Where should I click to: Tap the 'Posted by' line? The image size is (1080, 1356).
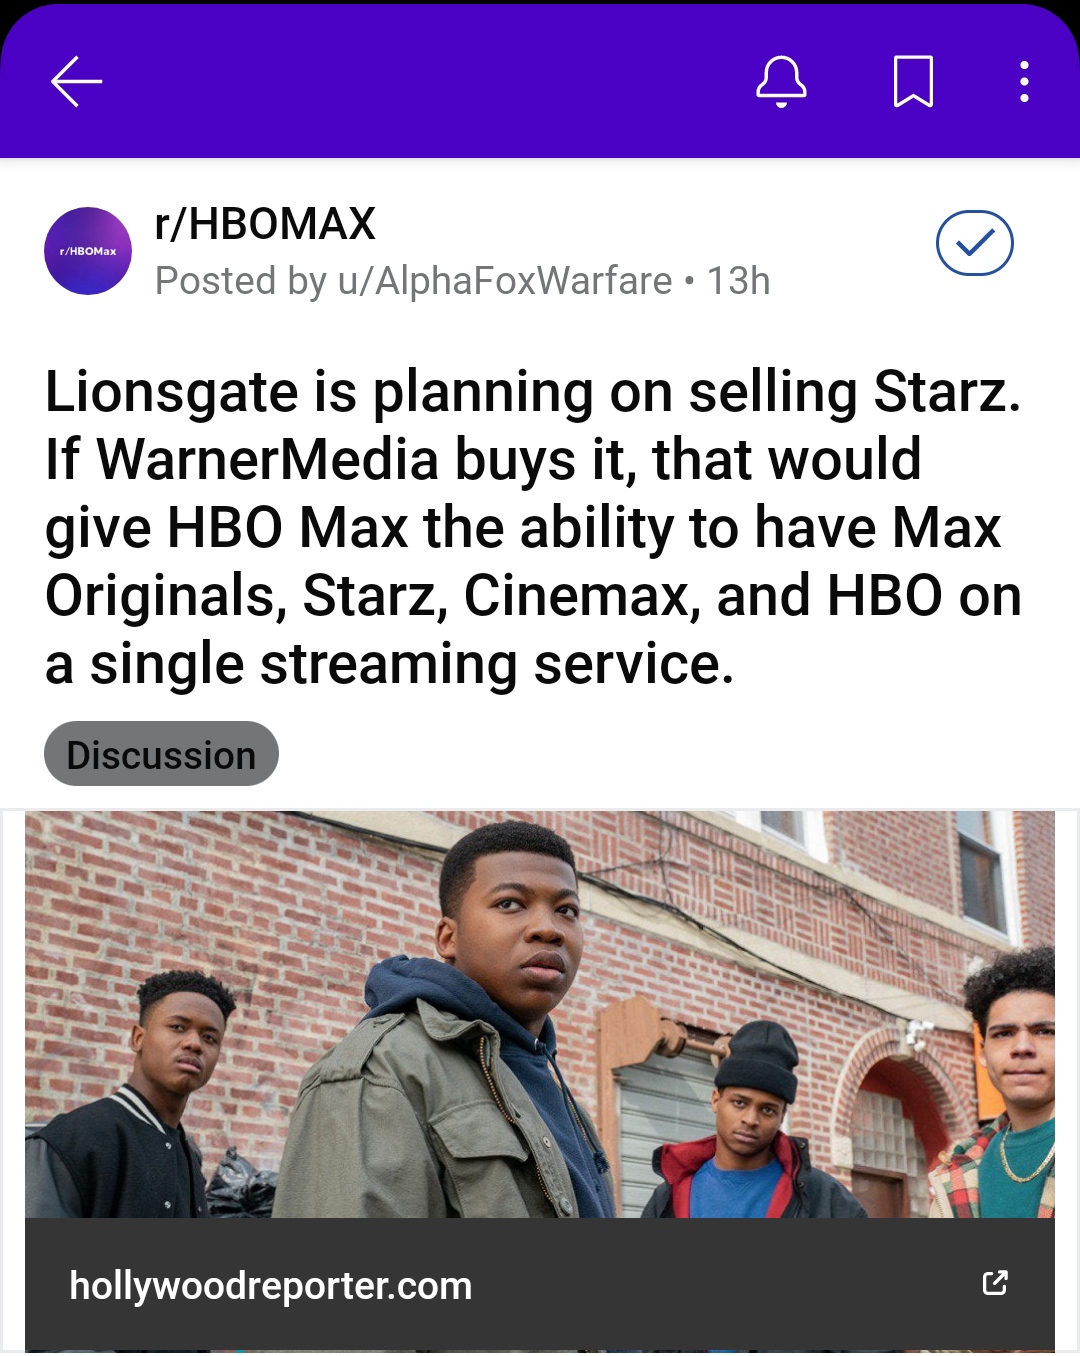click(x=462, y=281)
